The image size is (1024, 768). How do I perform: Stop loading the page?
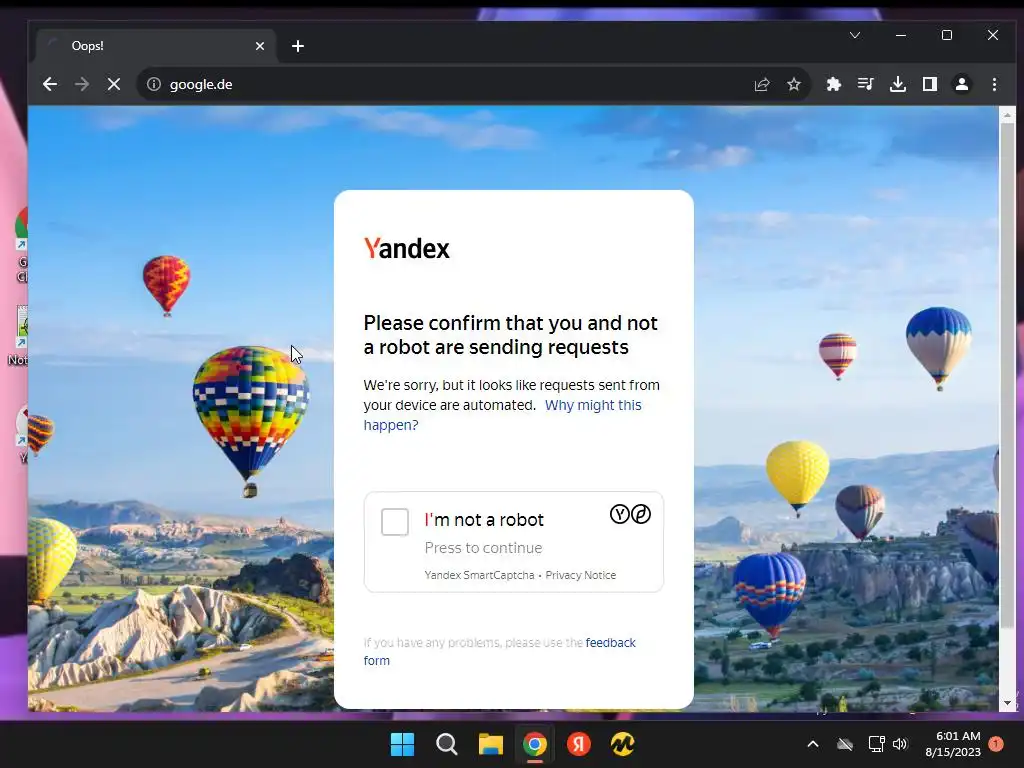tap(114, 84)
